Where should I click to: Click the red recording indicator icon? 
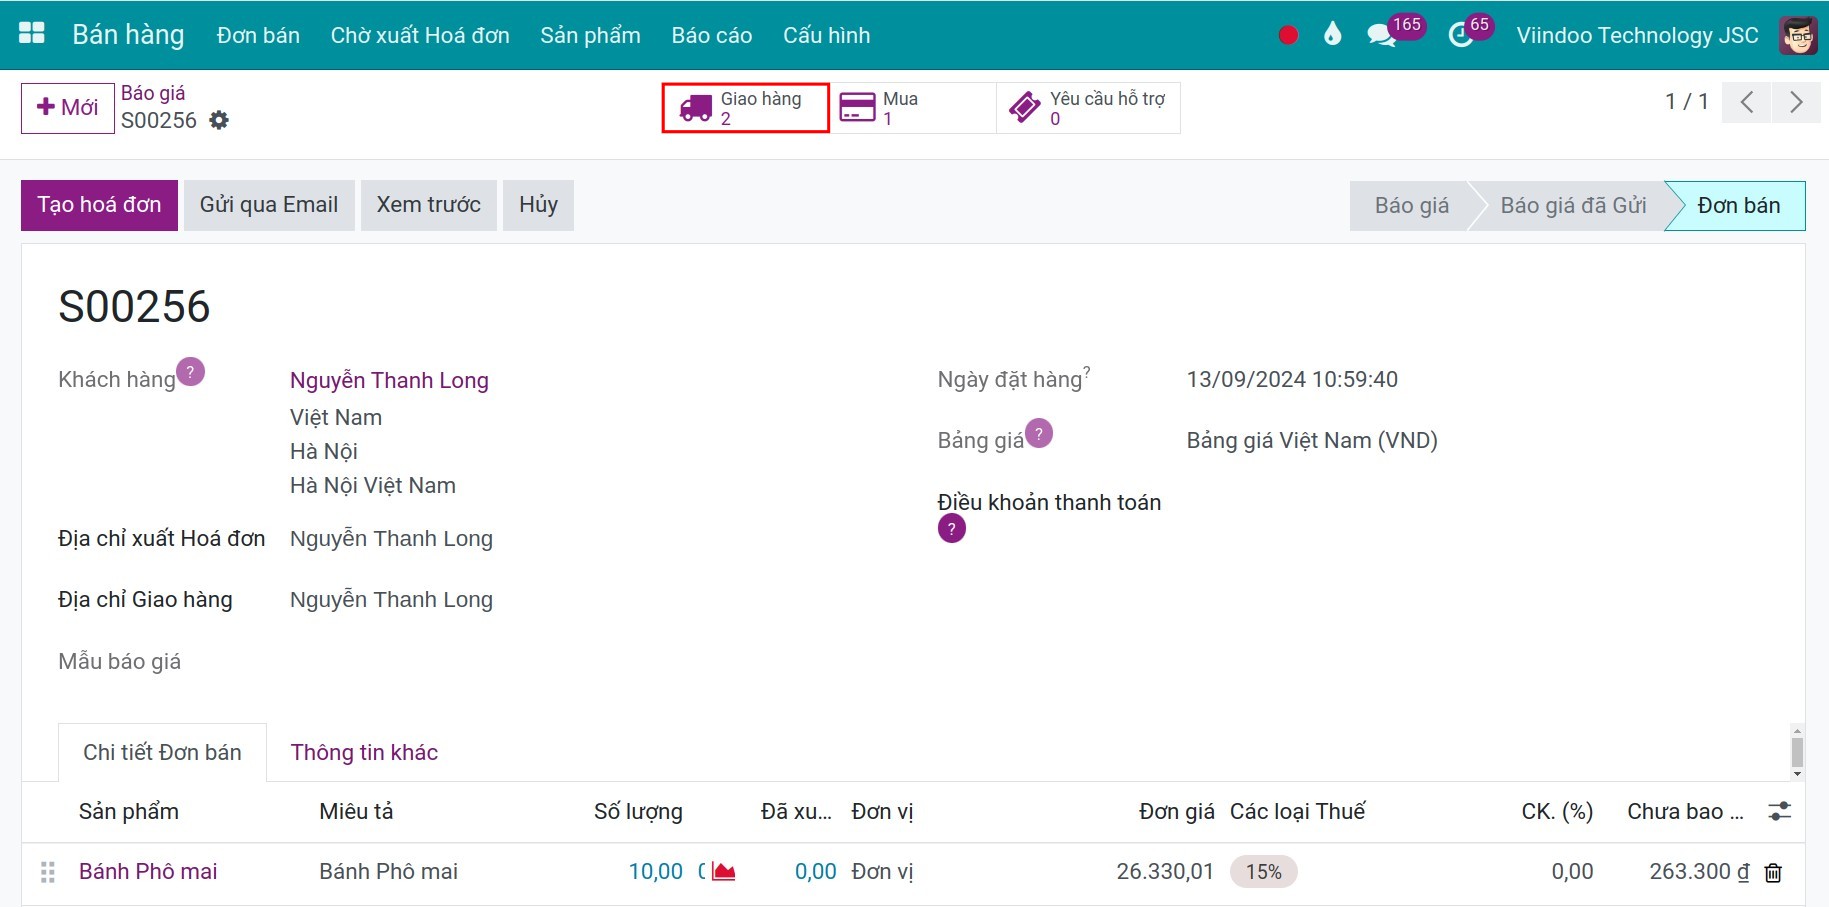1288,35
